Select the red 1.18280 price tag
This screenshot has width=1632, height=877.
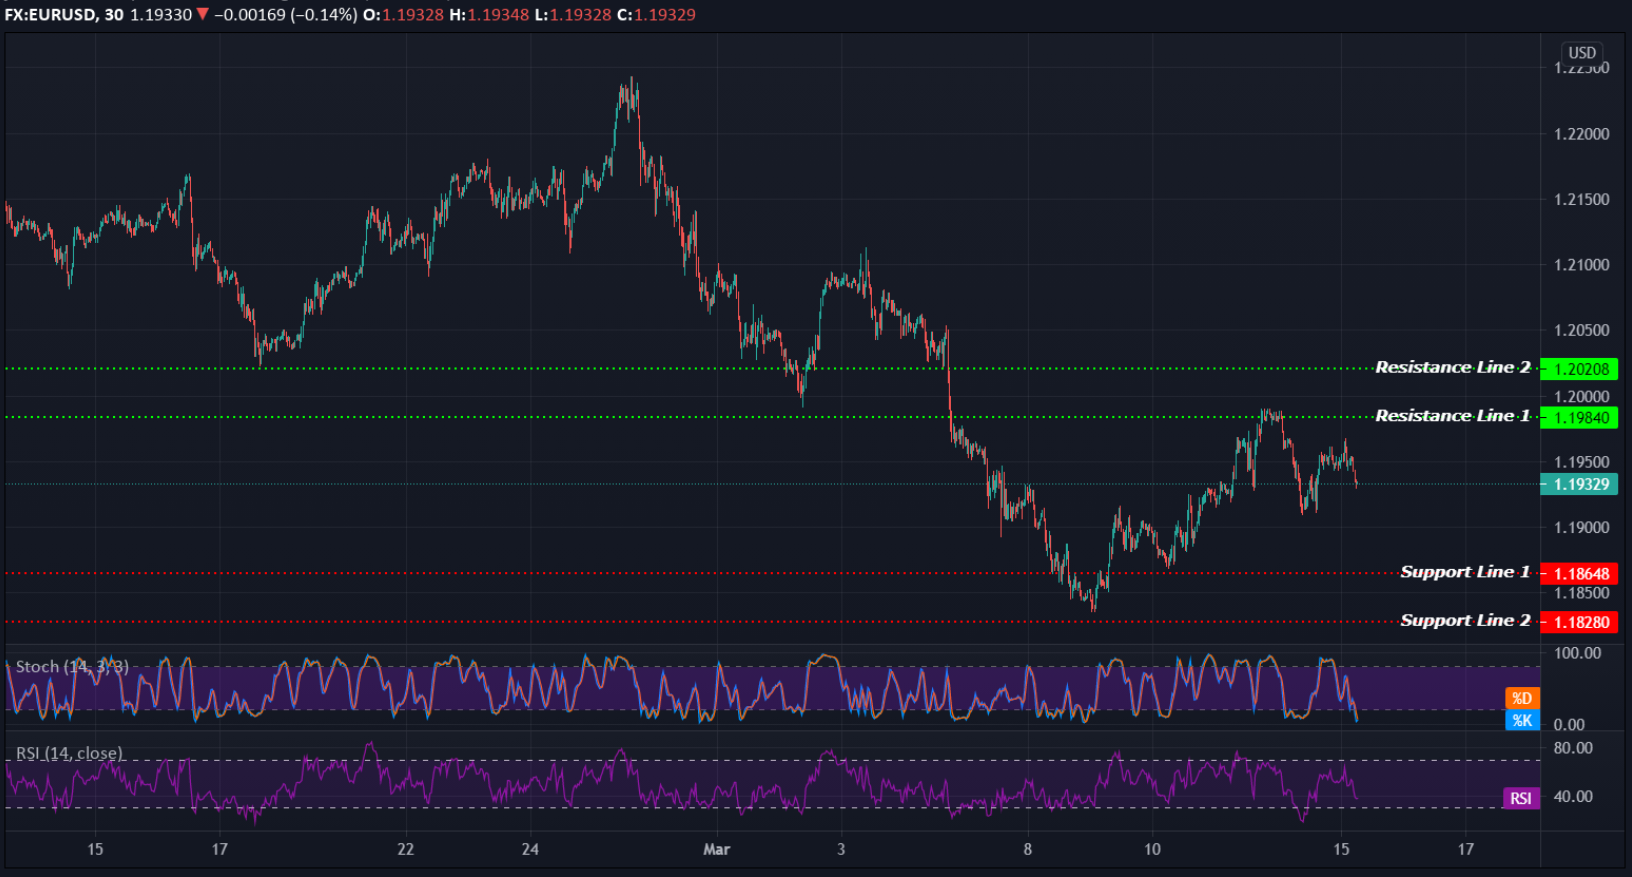(x=1579, y=622)
